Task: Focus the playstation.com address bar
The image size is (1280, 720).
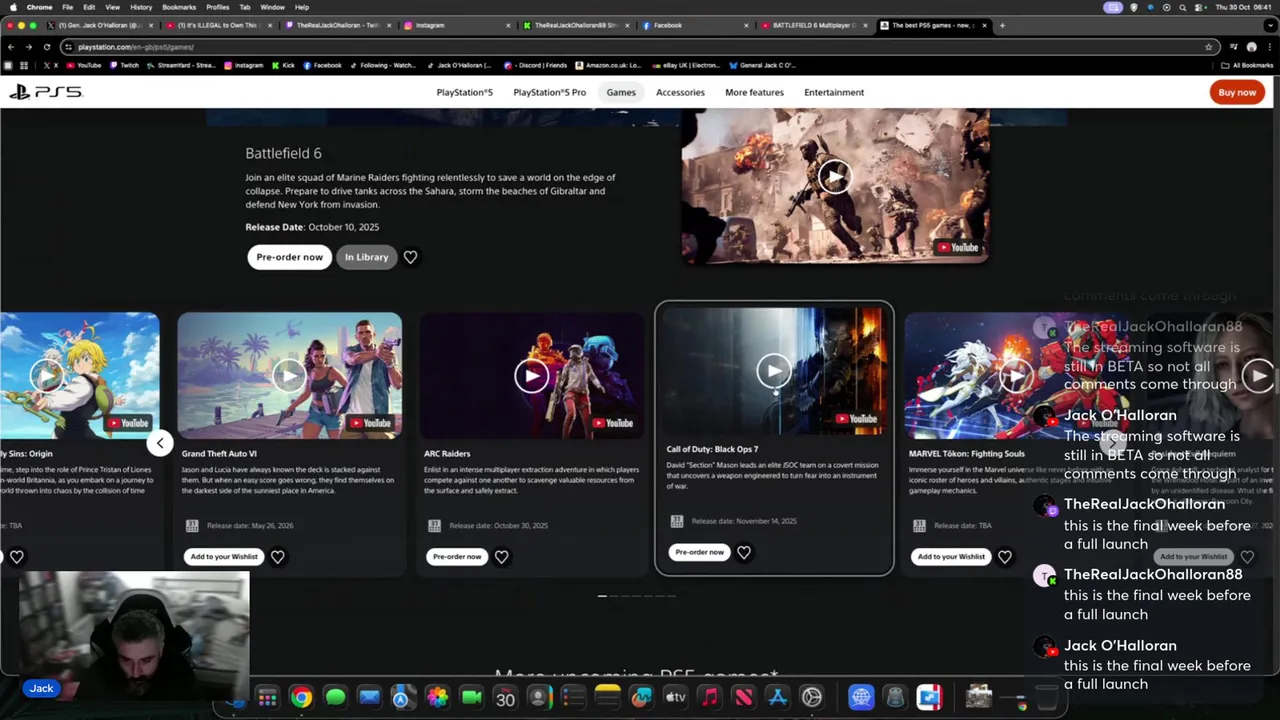Action: point(640,47)
